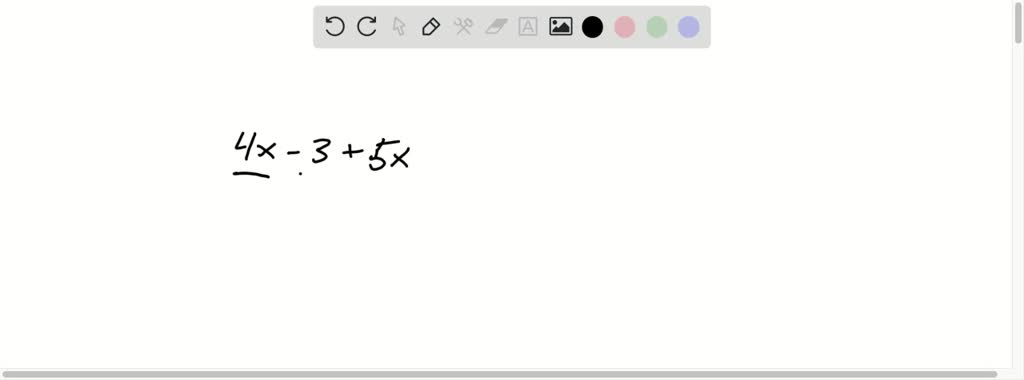Insert an image with picture icon

pos(560,27)
